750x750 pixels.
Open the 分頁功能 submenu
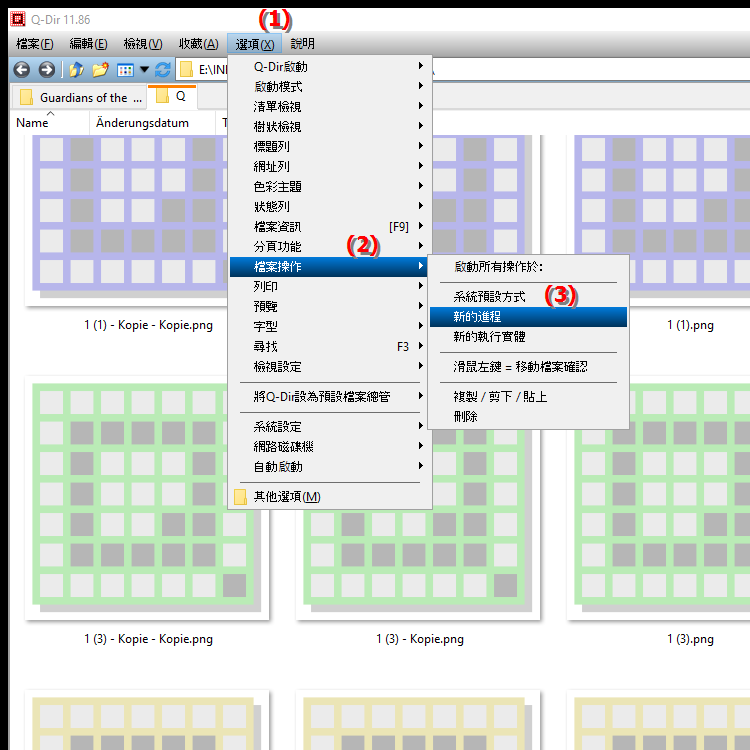(330, 246)
